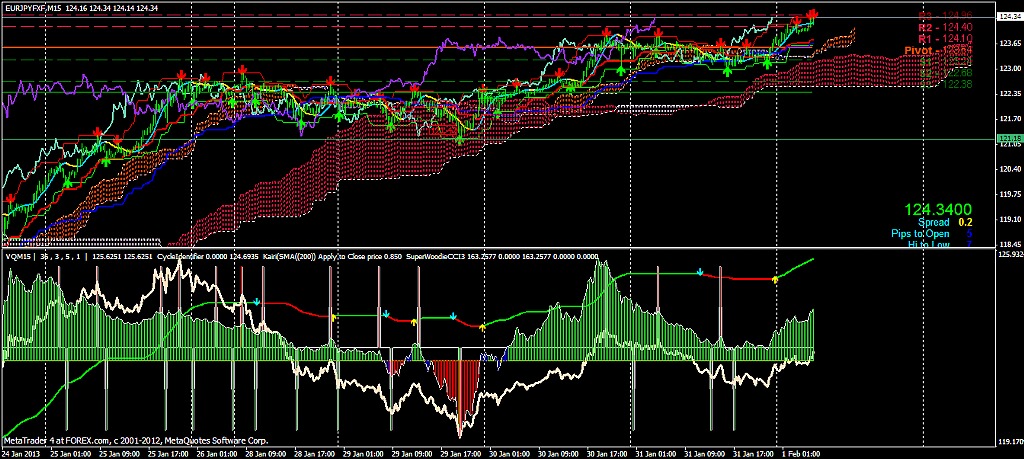
Task: Click the rightmost red arrow at chart top
Action: click(811, 16)
